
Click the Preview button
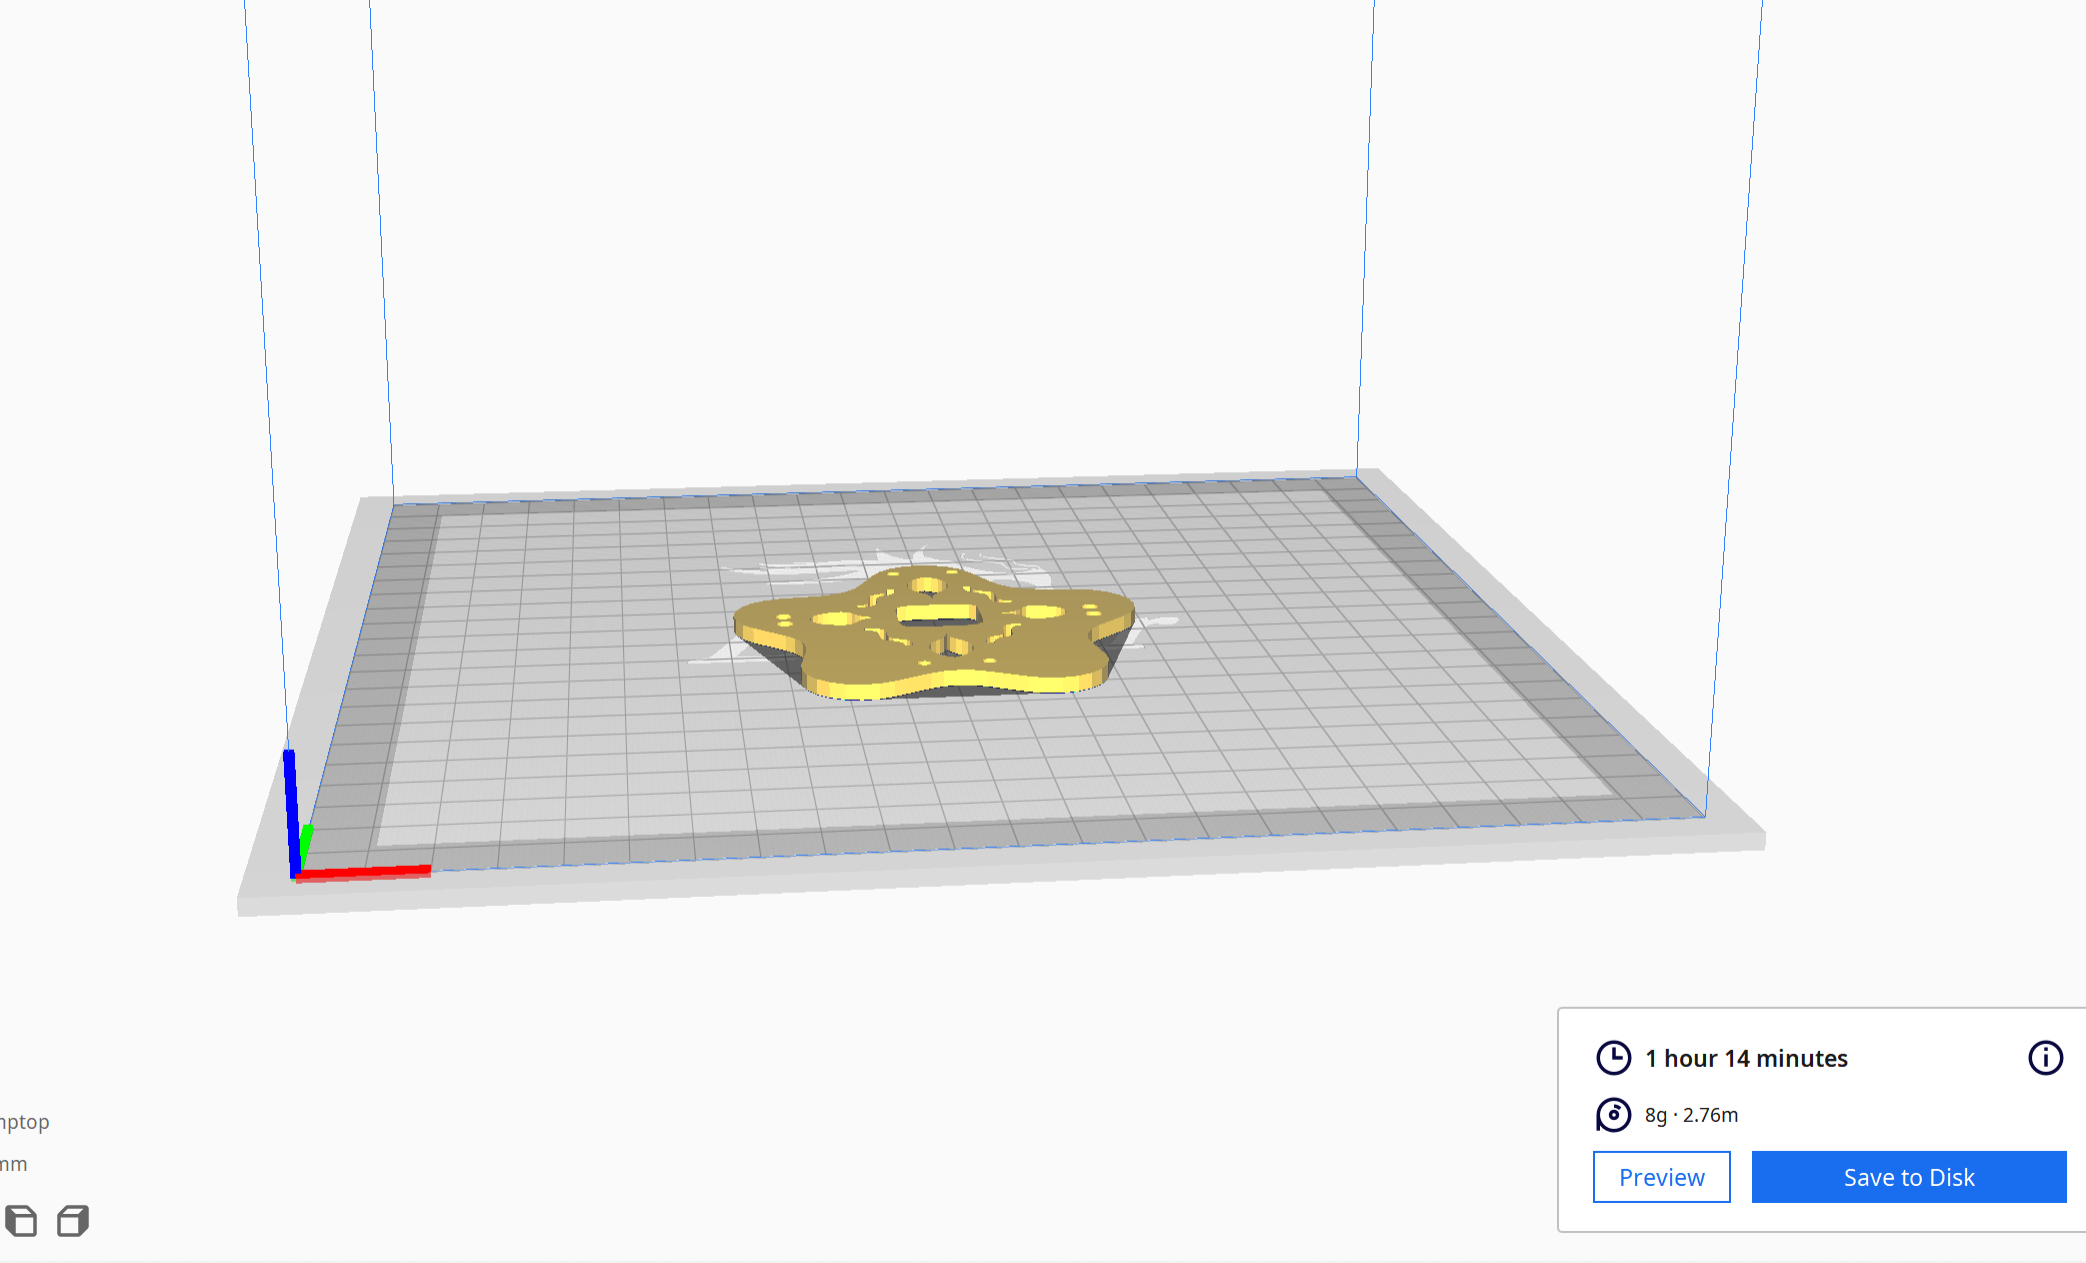pyautogui.click(x=1661, y=1177)
